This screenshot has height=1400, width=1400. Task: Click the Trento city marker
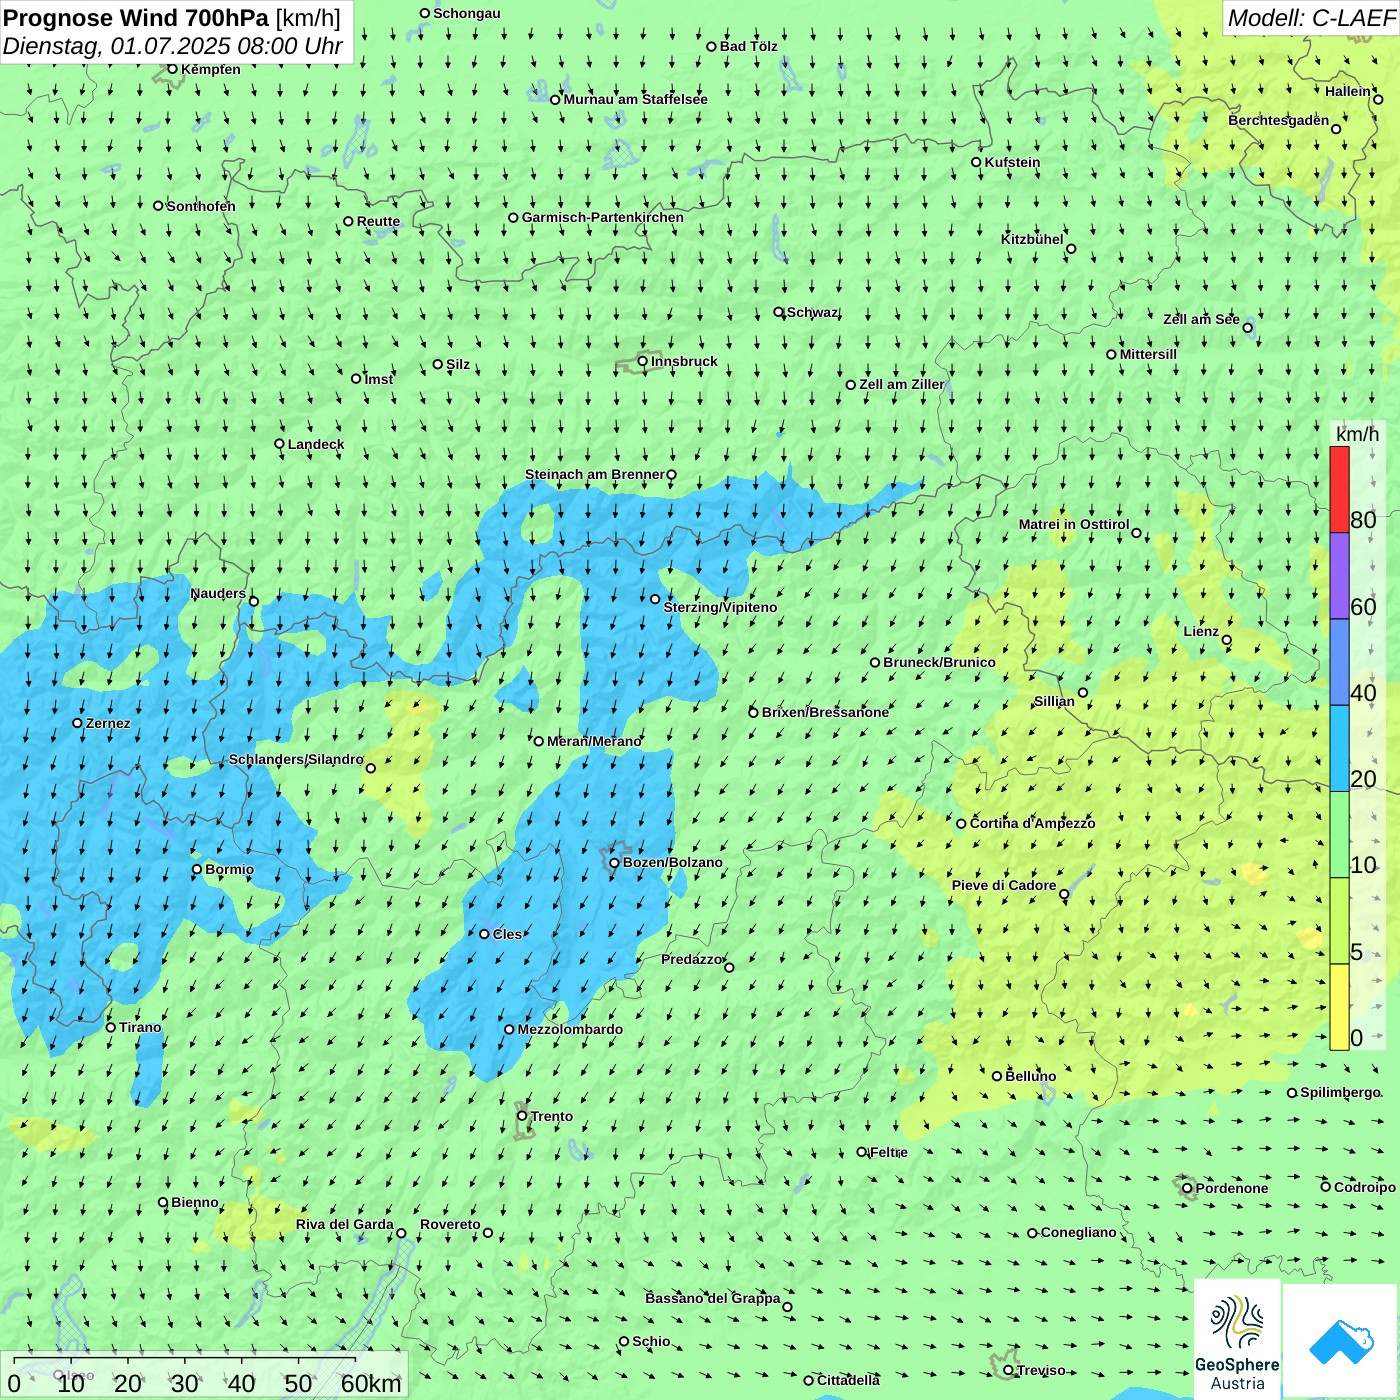522,1116
